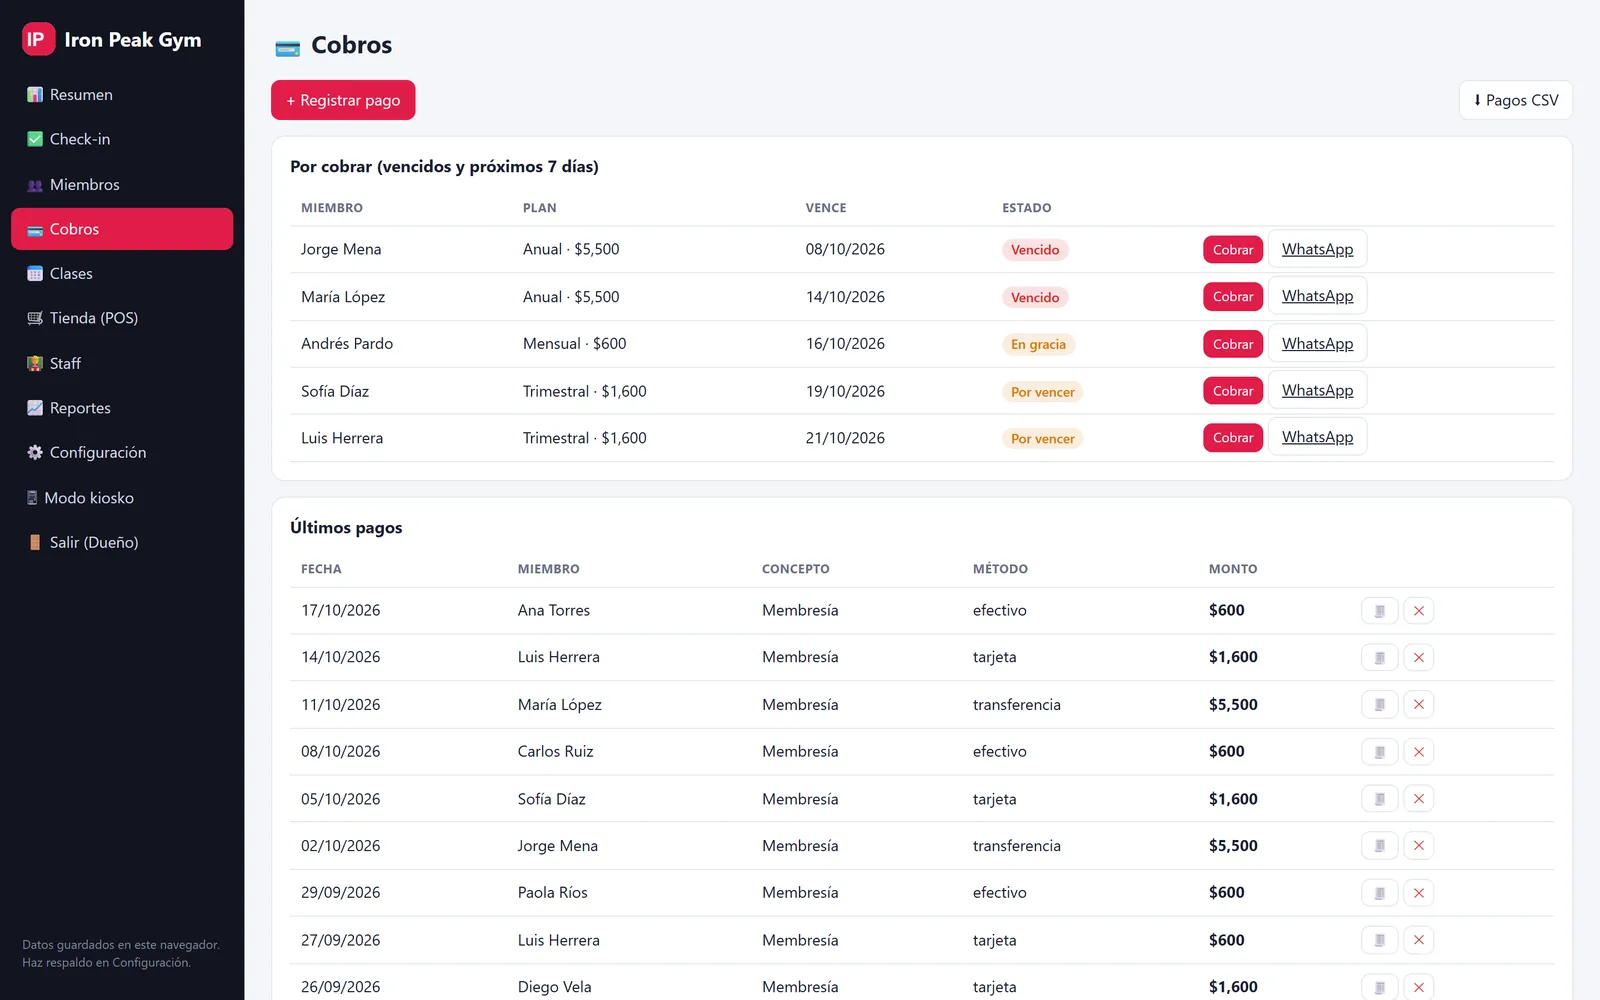The height and width of the screenshot is (1000, 1600).
Task: Open WhatsApp link for Andrés Pardo
Action: 1317,343
